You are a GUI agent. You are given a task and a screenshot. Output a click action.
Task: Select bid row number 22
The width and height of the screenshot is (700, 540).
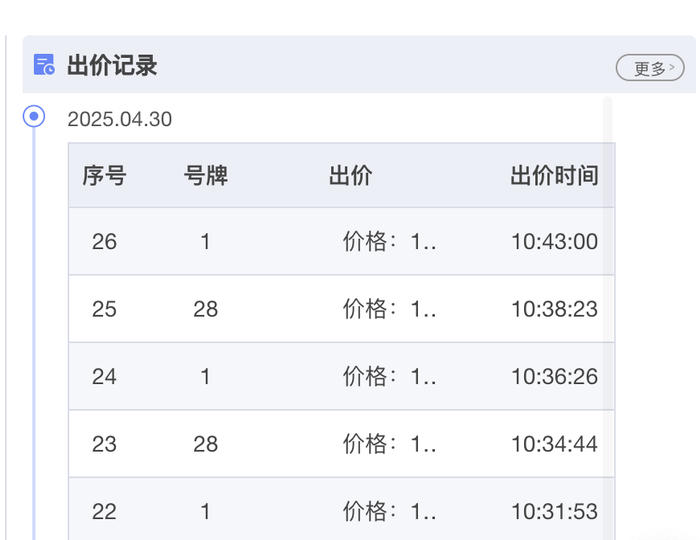point(104,512)
